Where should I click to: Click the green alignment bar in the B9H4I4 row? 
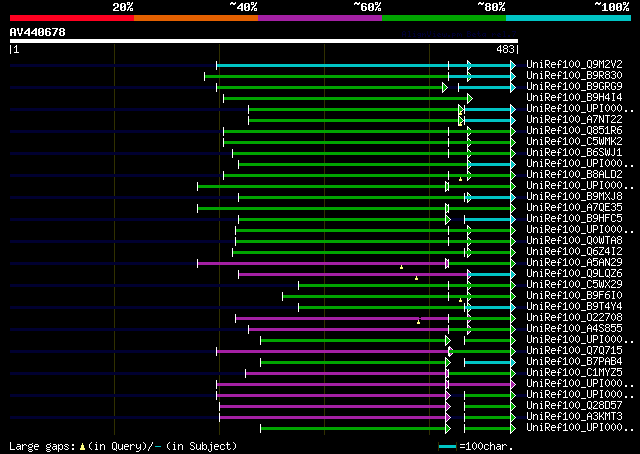click(345, 98)
